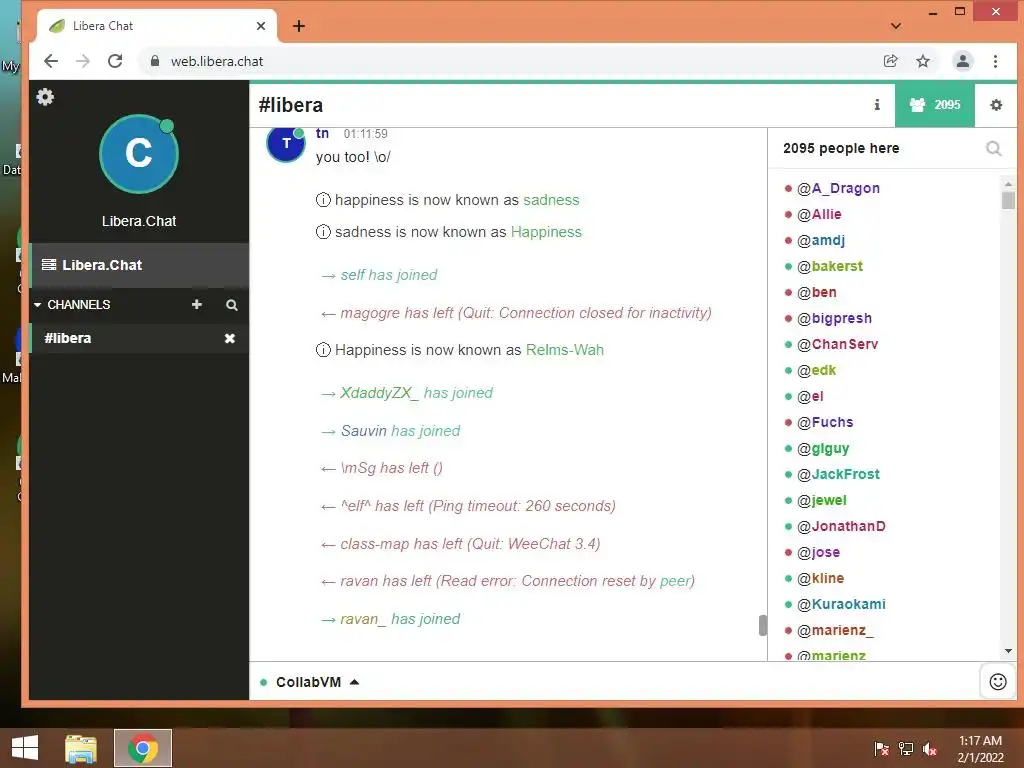The width and height of the screenshot is (1024, 768).
Task: Click the nicklist scrollbar down arrow
Action: click(1008, 651)
